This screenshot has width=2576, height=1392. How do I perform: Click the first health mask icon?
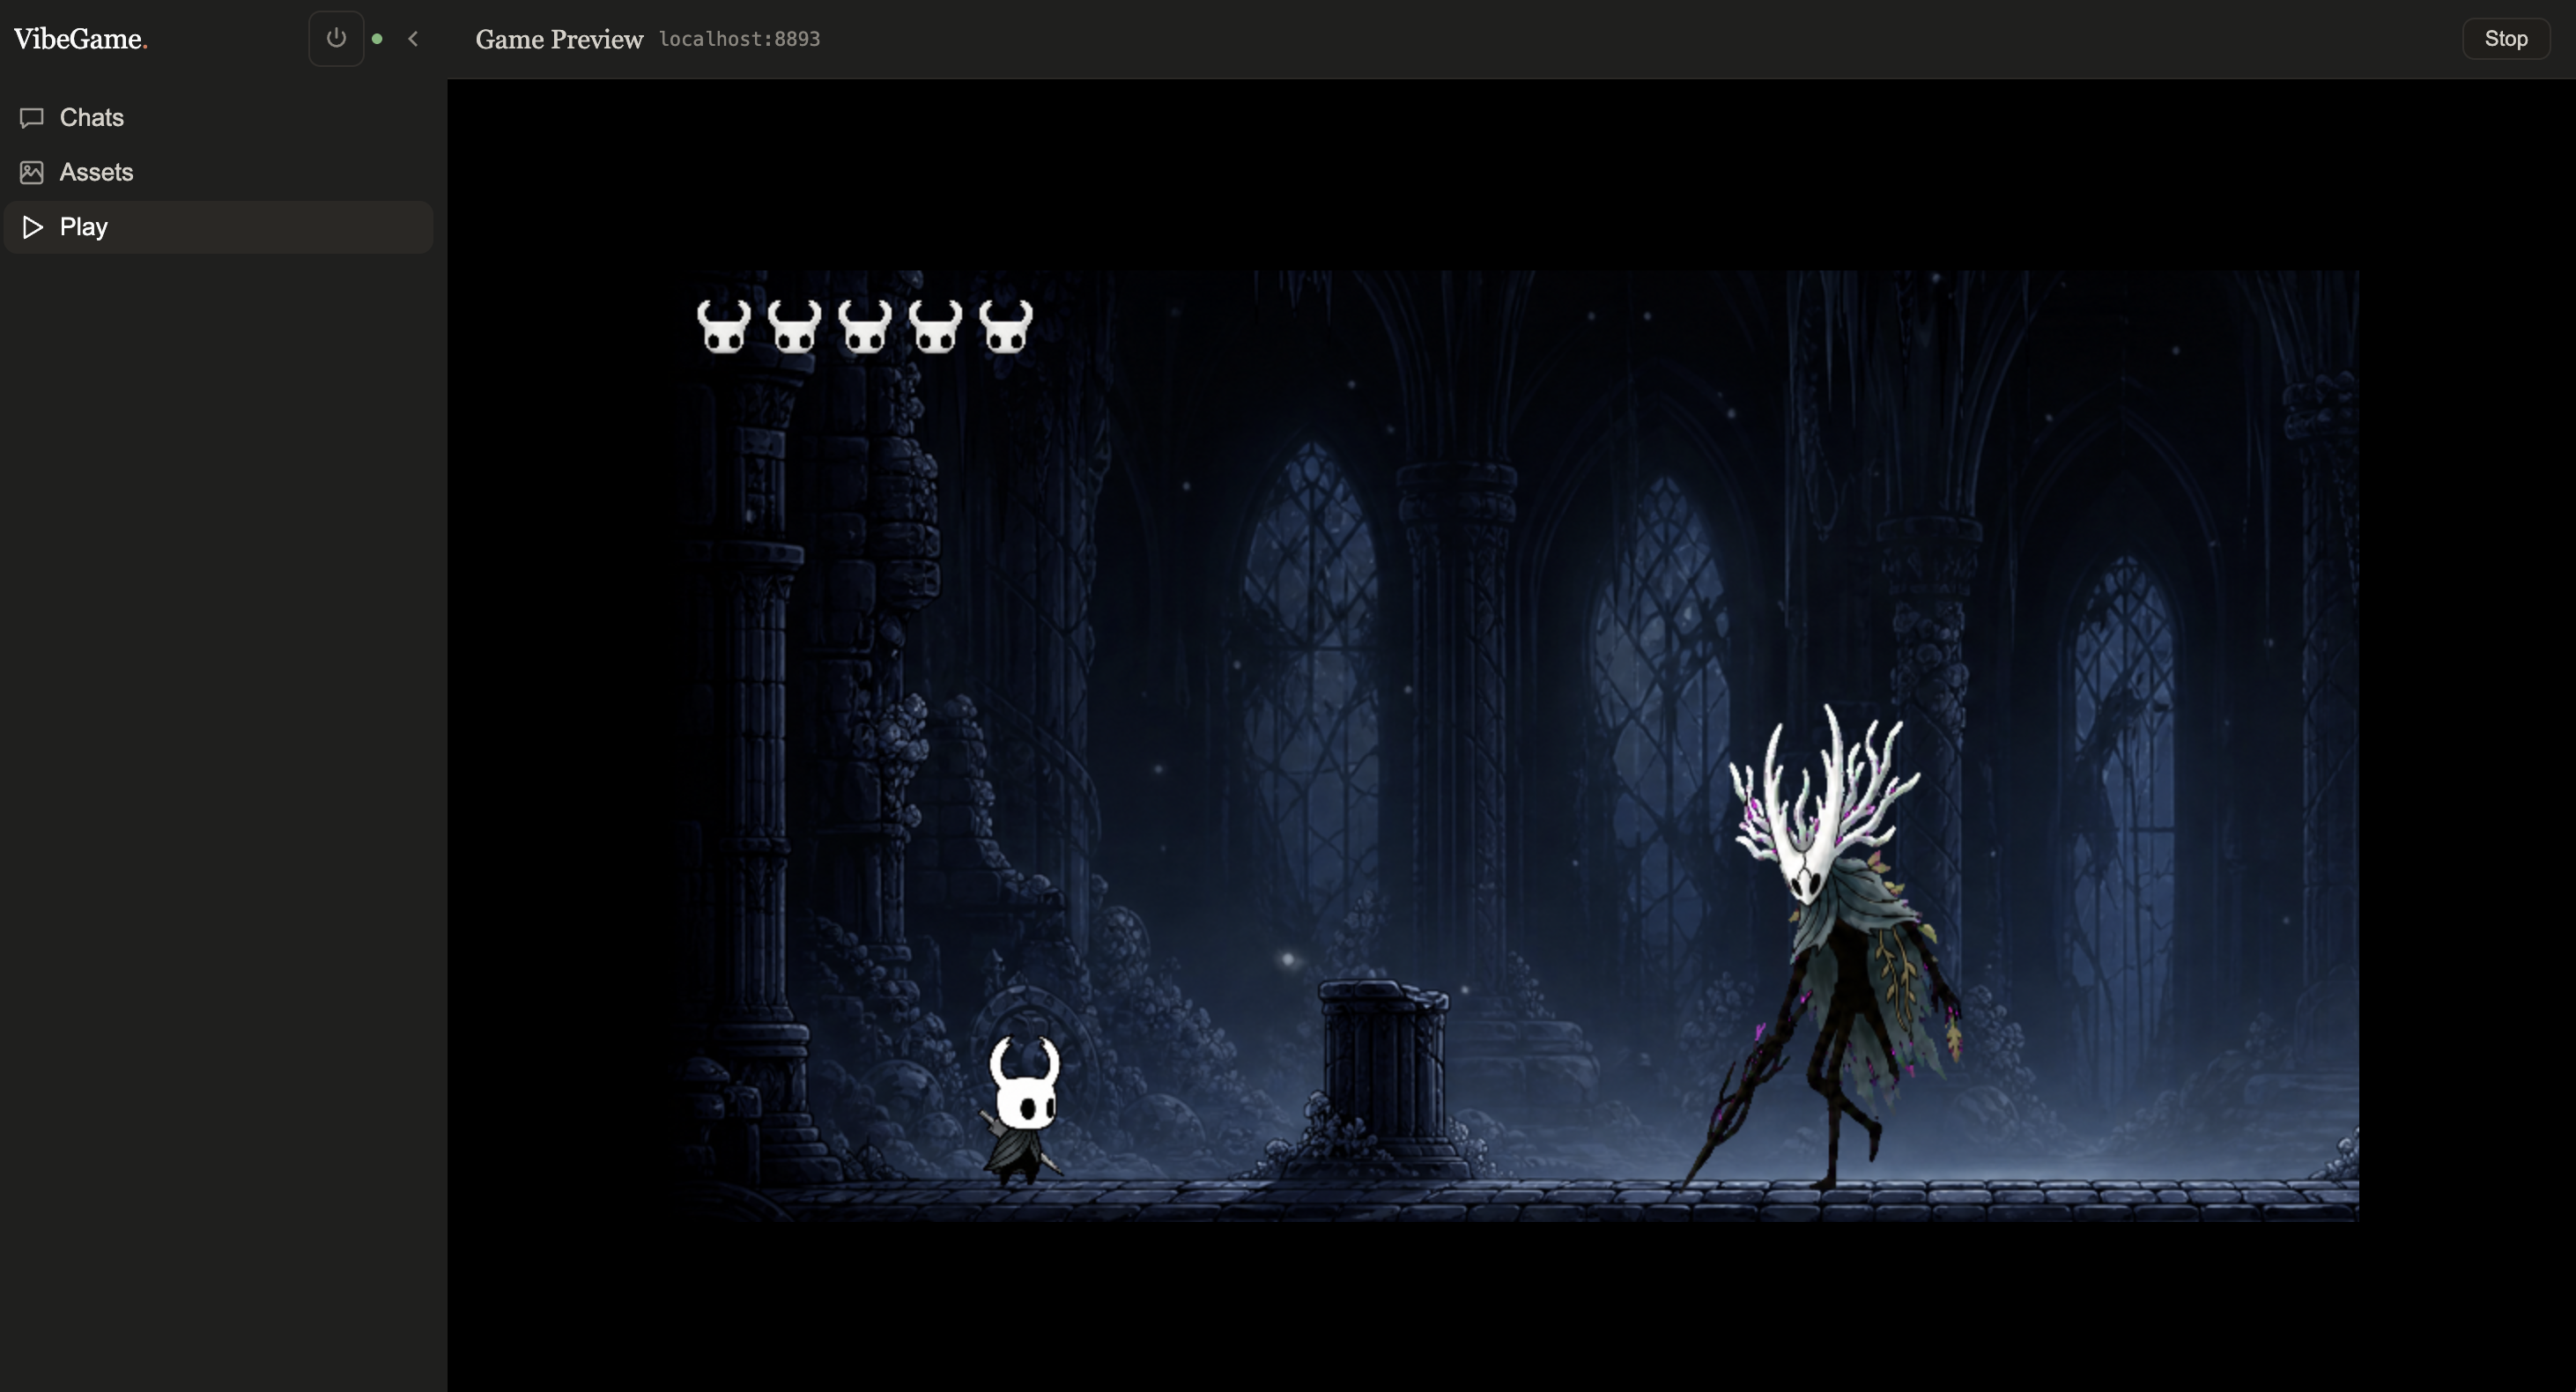(724, 326)
